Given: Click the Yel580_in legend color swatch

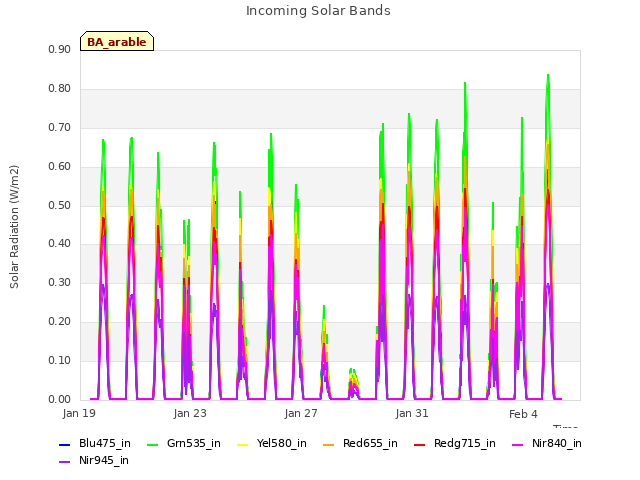Looking at the screenshot, I should pyautogui.click(x=242, y=444).
